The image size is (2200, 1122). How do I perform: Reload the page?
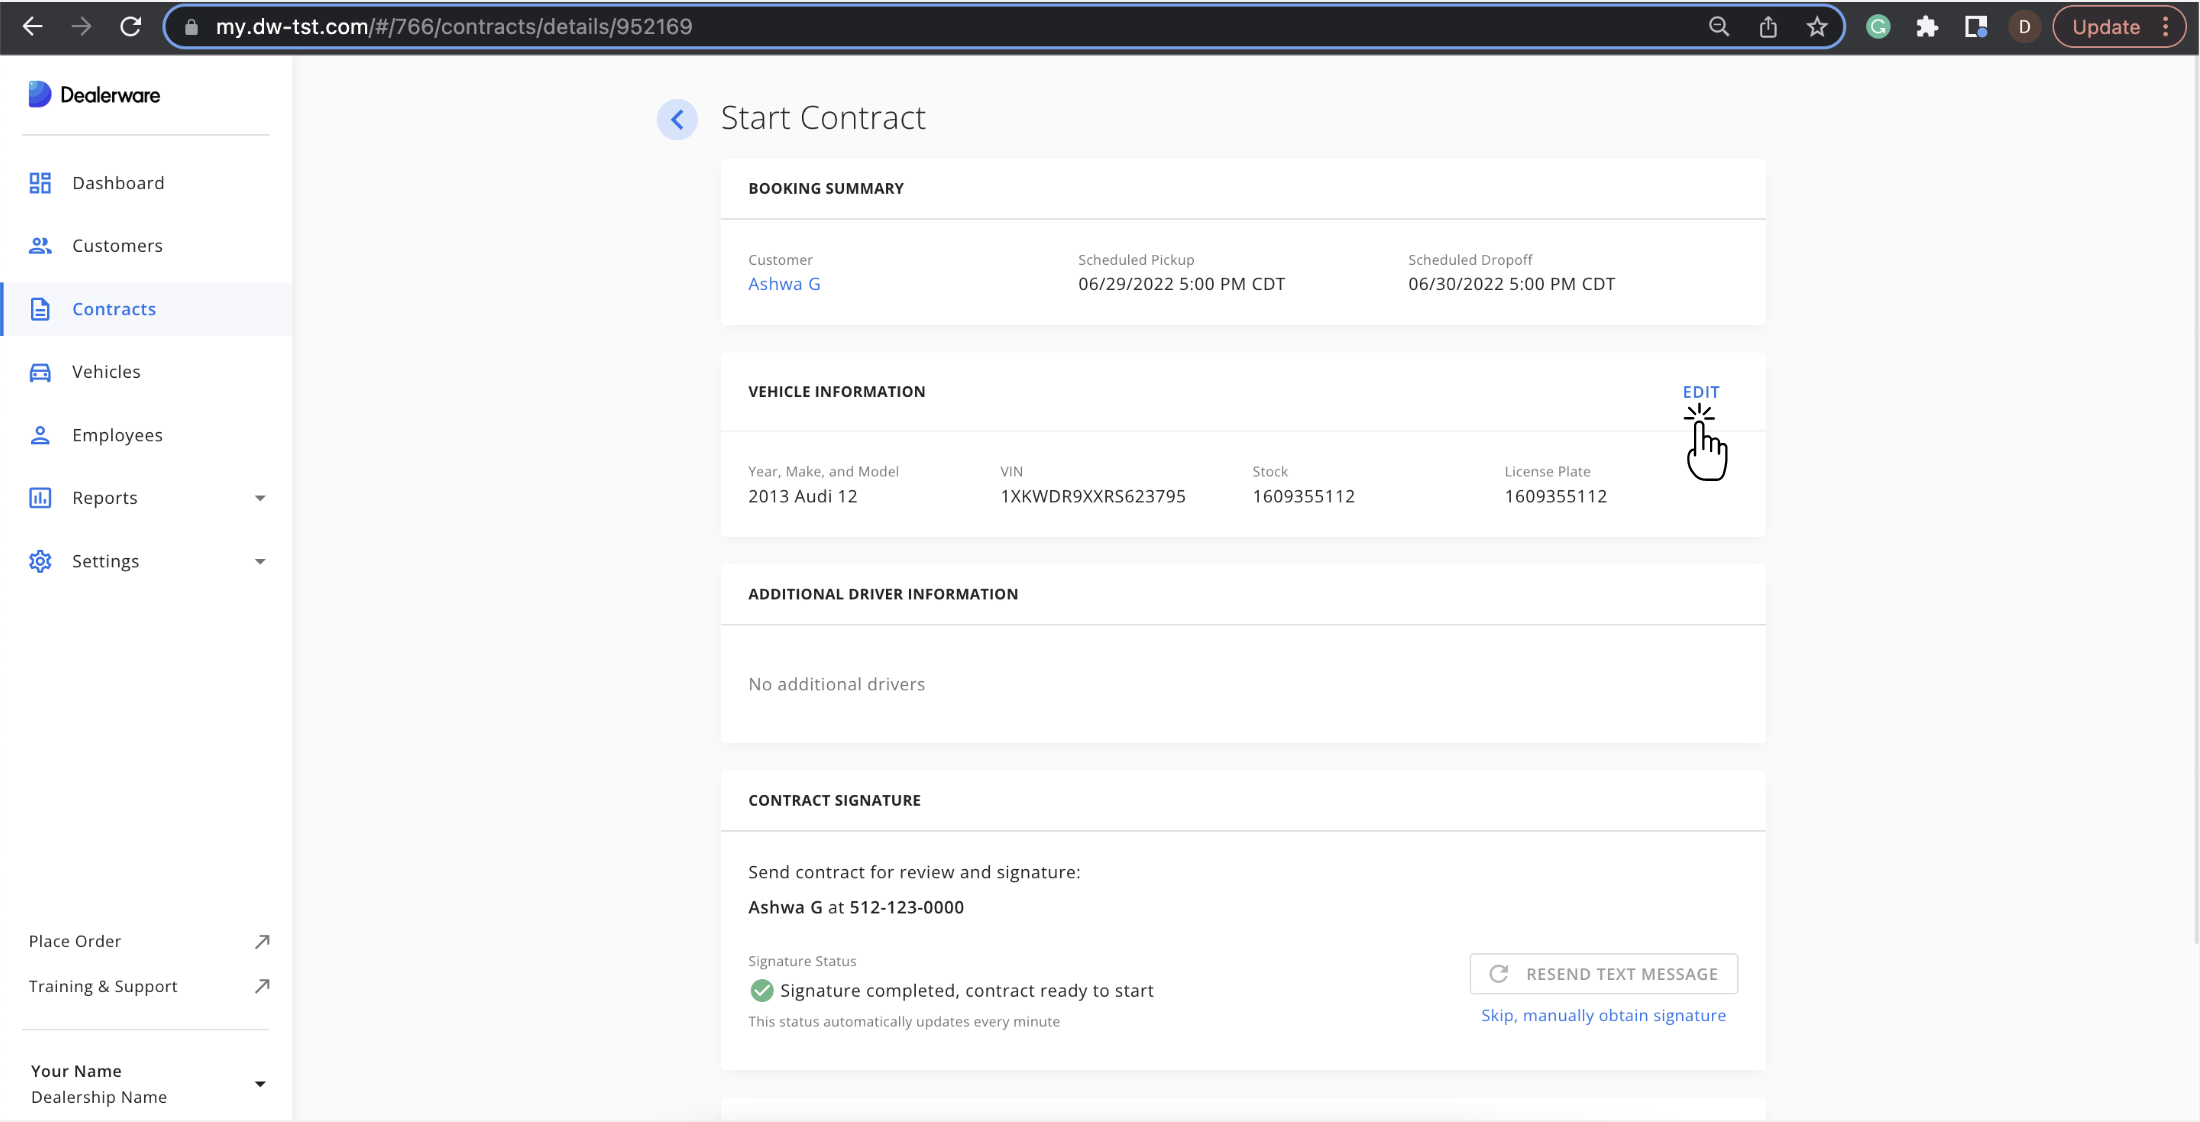coord(130,27)
